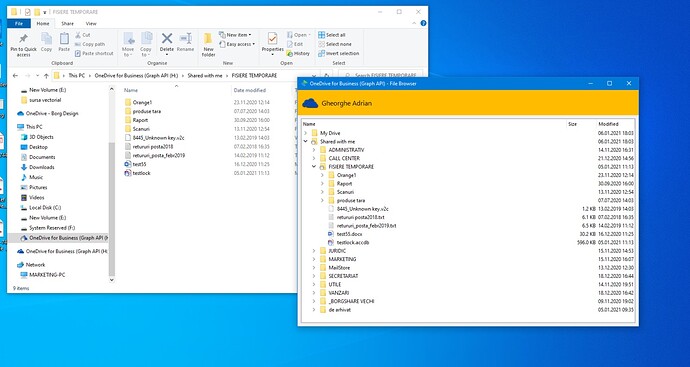
Task: Select MARKETING-PC under Network
Action: [47, 275]
